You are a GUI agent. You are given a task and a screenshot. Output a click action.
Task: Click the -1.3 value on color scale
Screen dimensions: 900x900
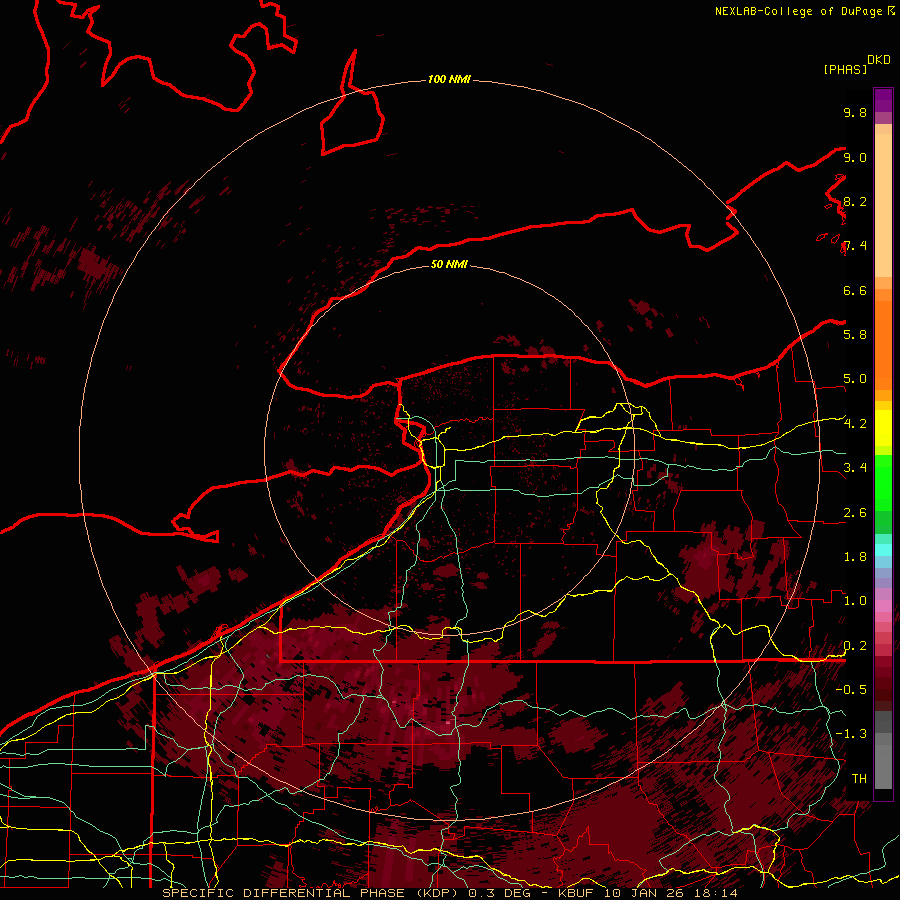coord(851,734)
